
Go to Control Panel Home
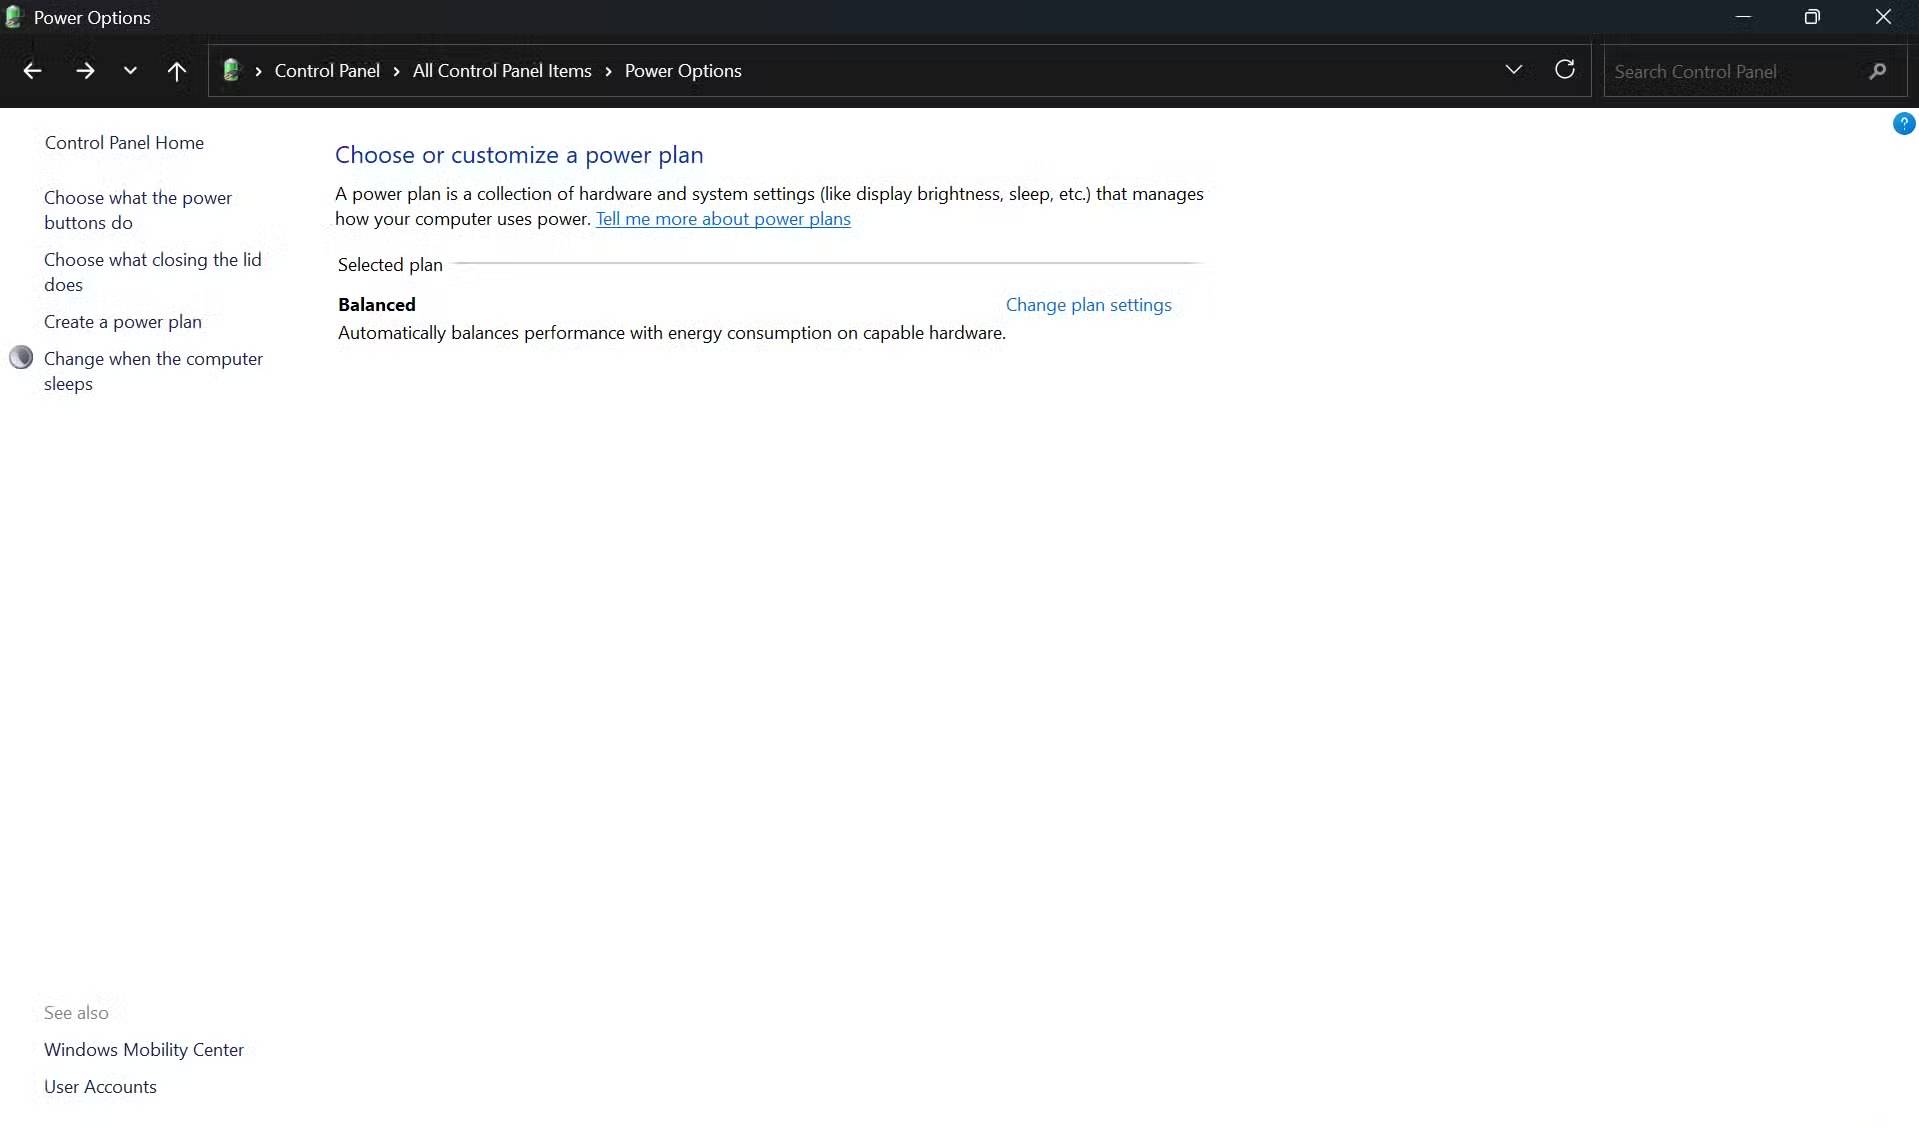124,143
